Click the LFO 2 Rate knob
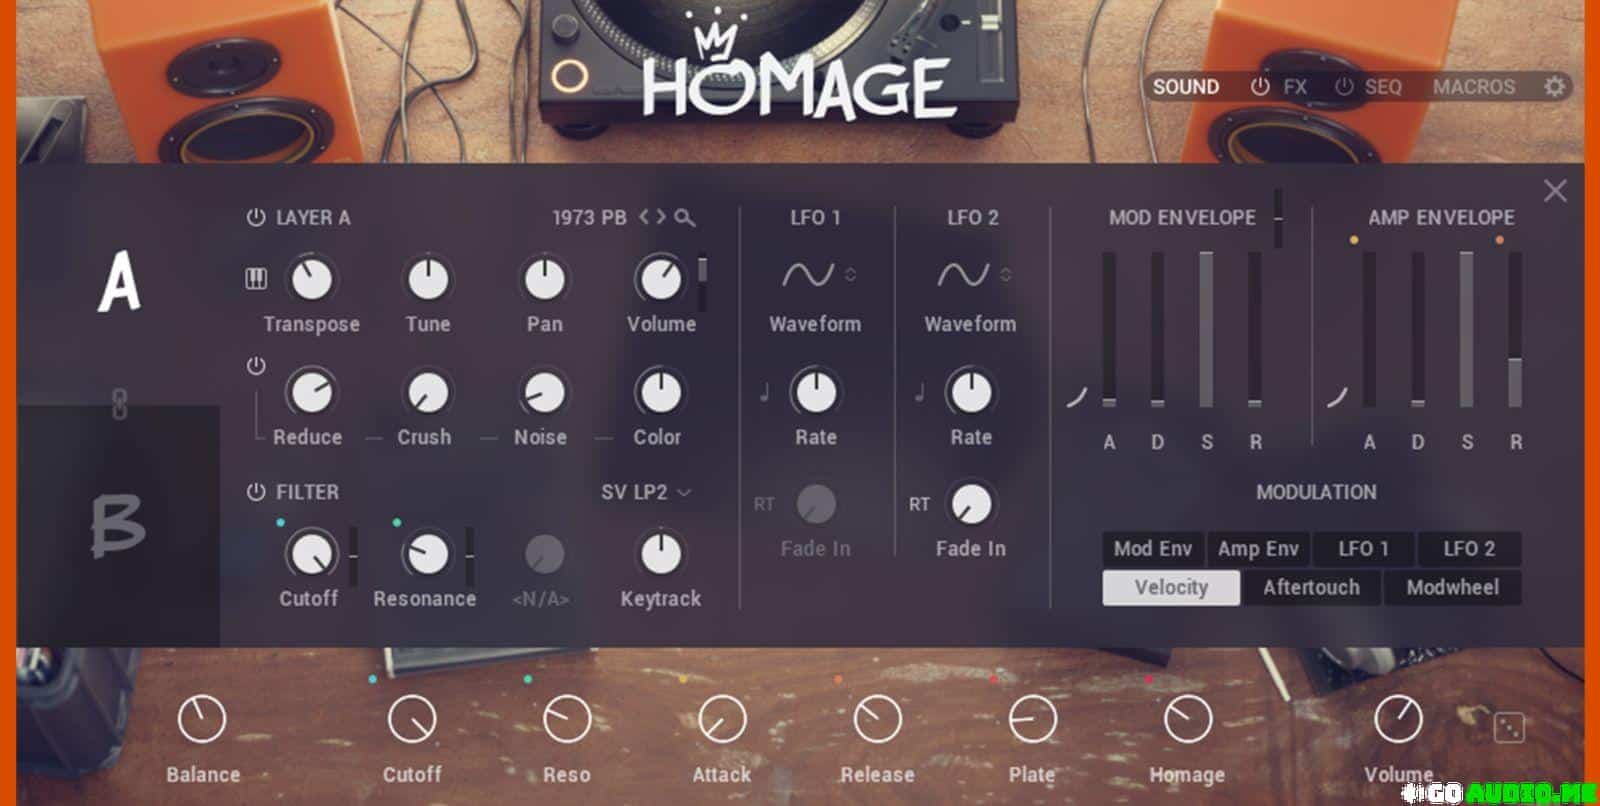 point(970,393)
